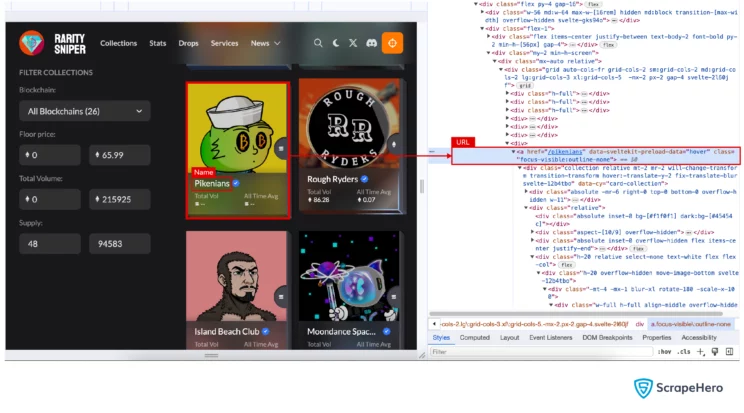Screen dimensions: 744x413
Task: Open the Stats nav item
Action: tap(158, 43)
